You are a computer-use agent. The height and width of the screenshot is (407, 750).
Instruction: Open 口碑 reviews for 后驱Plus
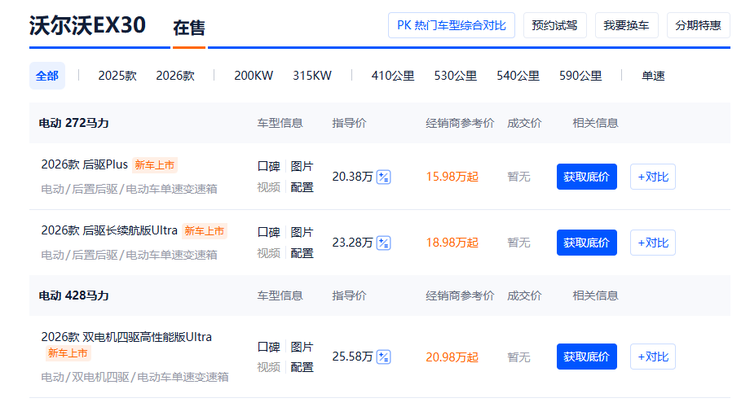point(268,166)
